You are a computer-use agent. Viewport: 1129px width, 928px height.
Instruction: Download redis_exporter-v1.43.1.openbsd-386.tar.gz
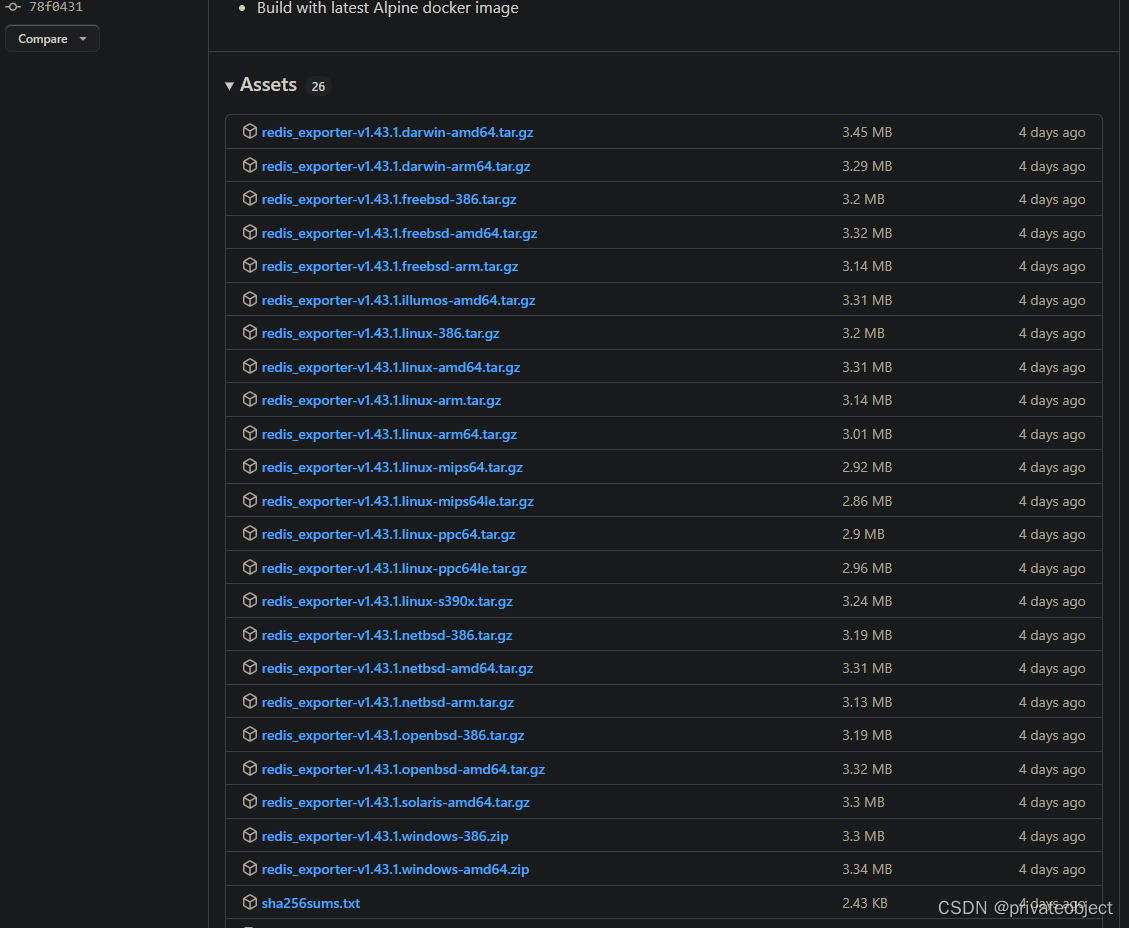pyautogui.click(x=393, y=735)
